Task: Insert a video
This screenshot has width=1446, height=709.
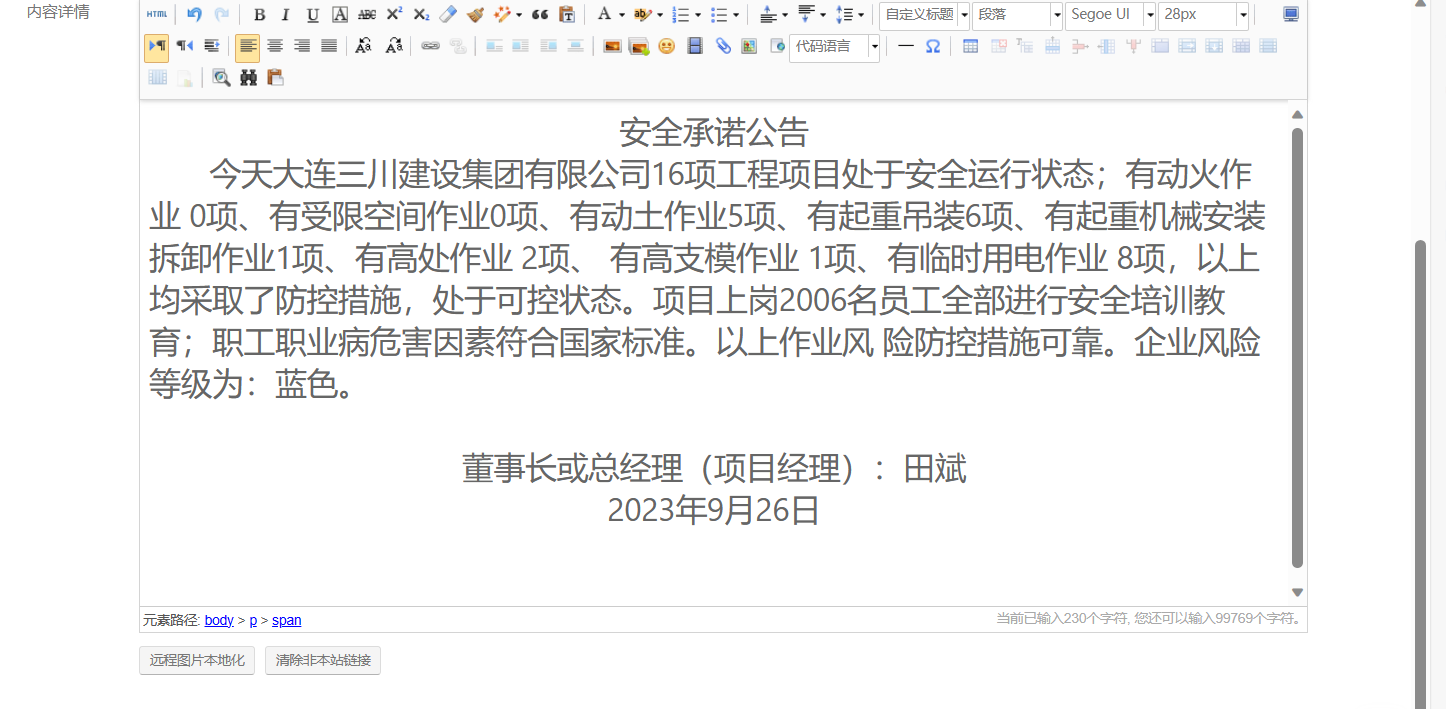Action: click(695, 46)
